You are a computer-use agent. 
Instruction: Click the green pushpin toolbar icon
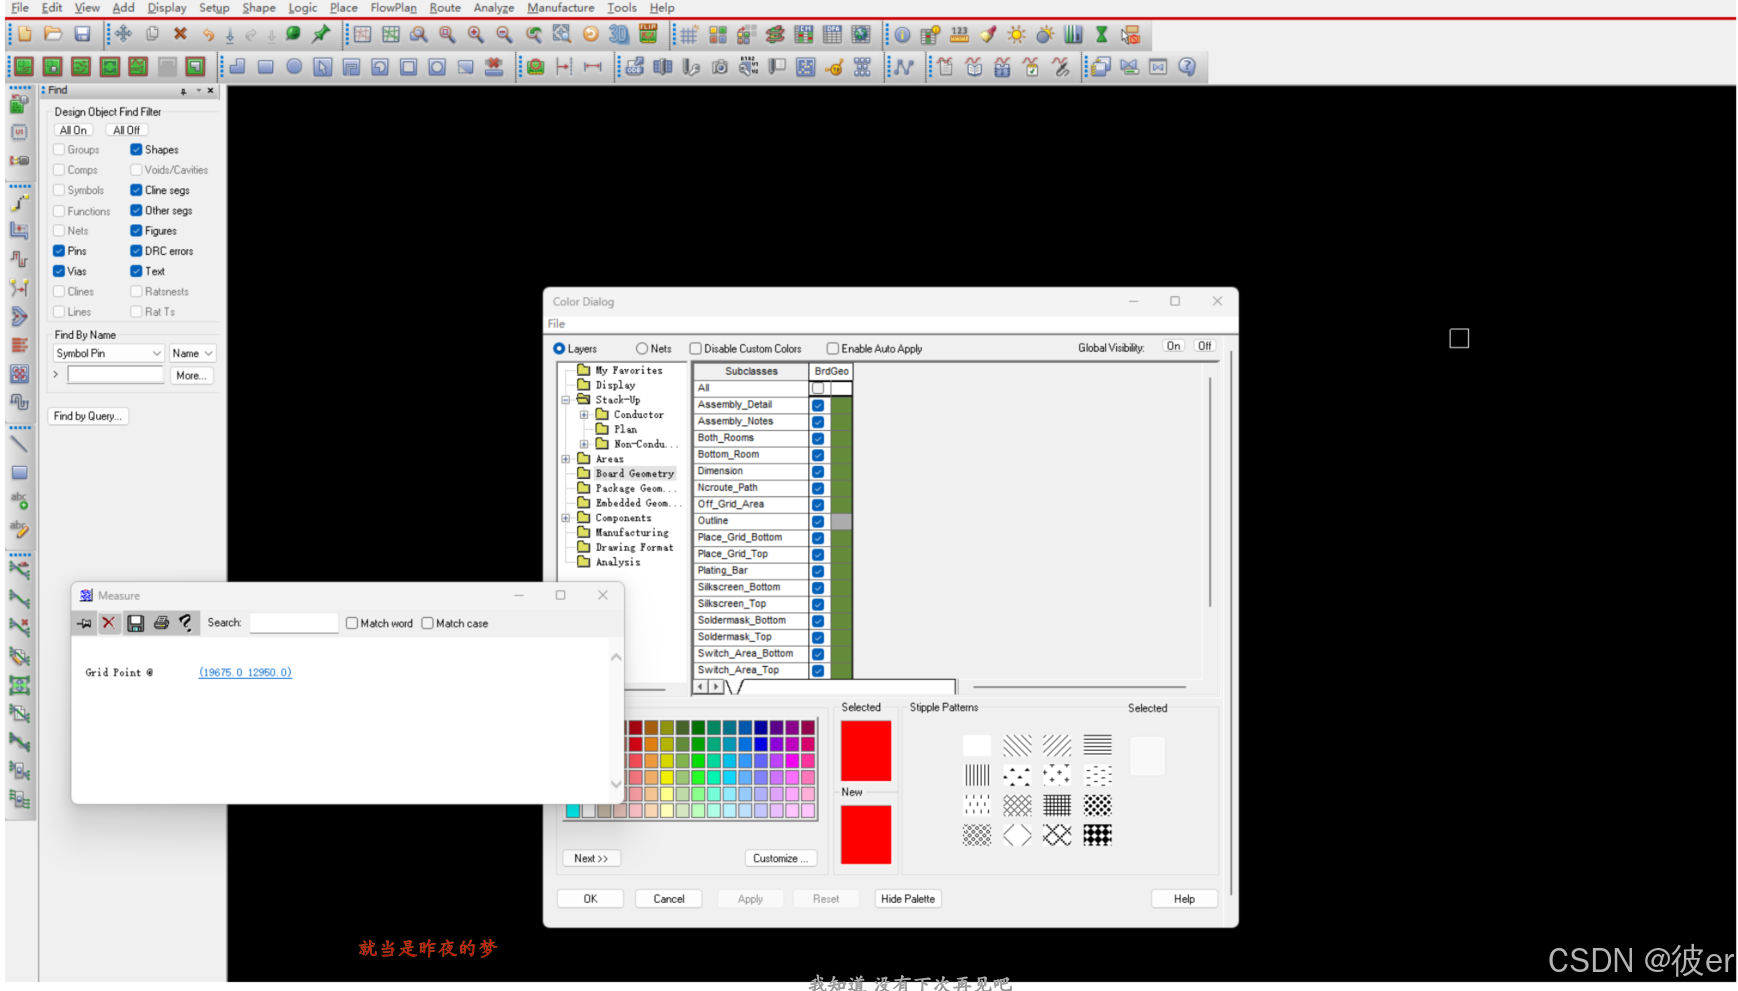[x=321, y=34]
